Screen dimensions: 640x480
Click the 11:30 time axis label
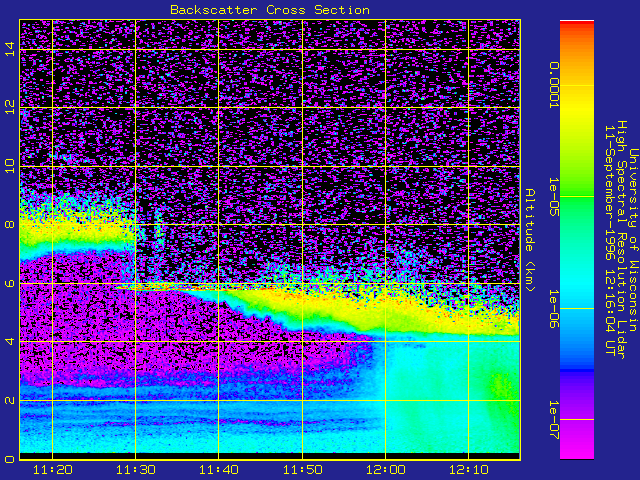coord(136,470)
